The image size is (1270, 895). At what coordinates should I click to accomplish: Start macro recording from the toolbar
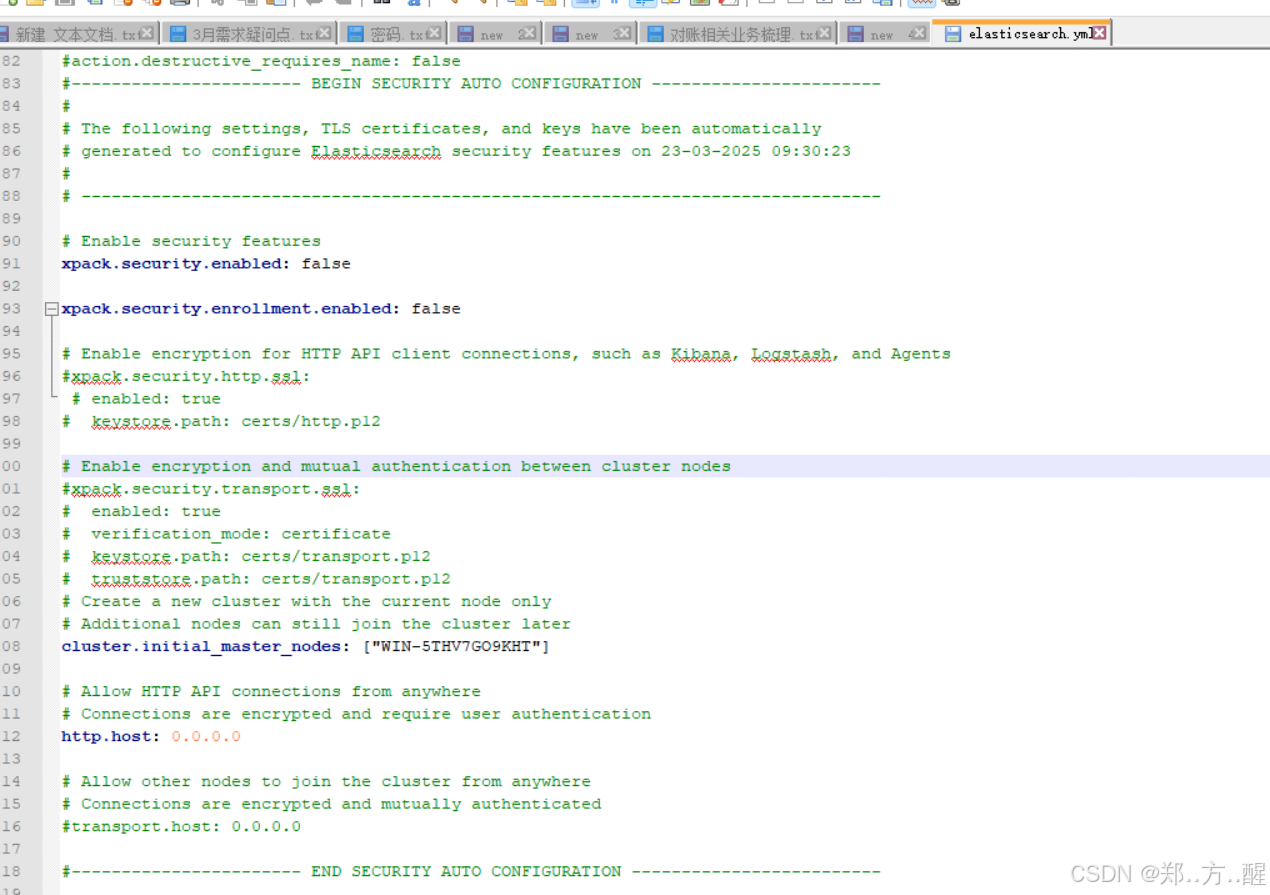click(766, 4)
